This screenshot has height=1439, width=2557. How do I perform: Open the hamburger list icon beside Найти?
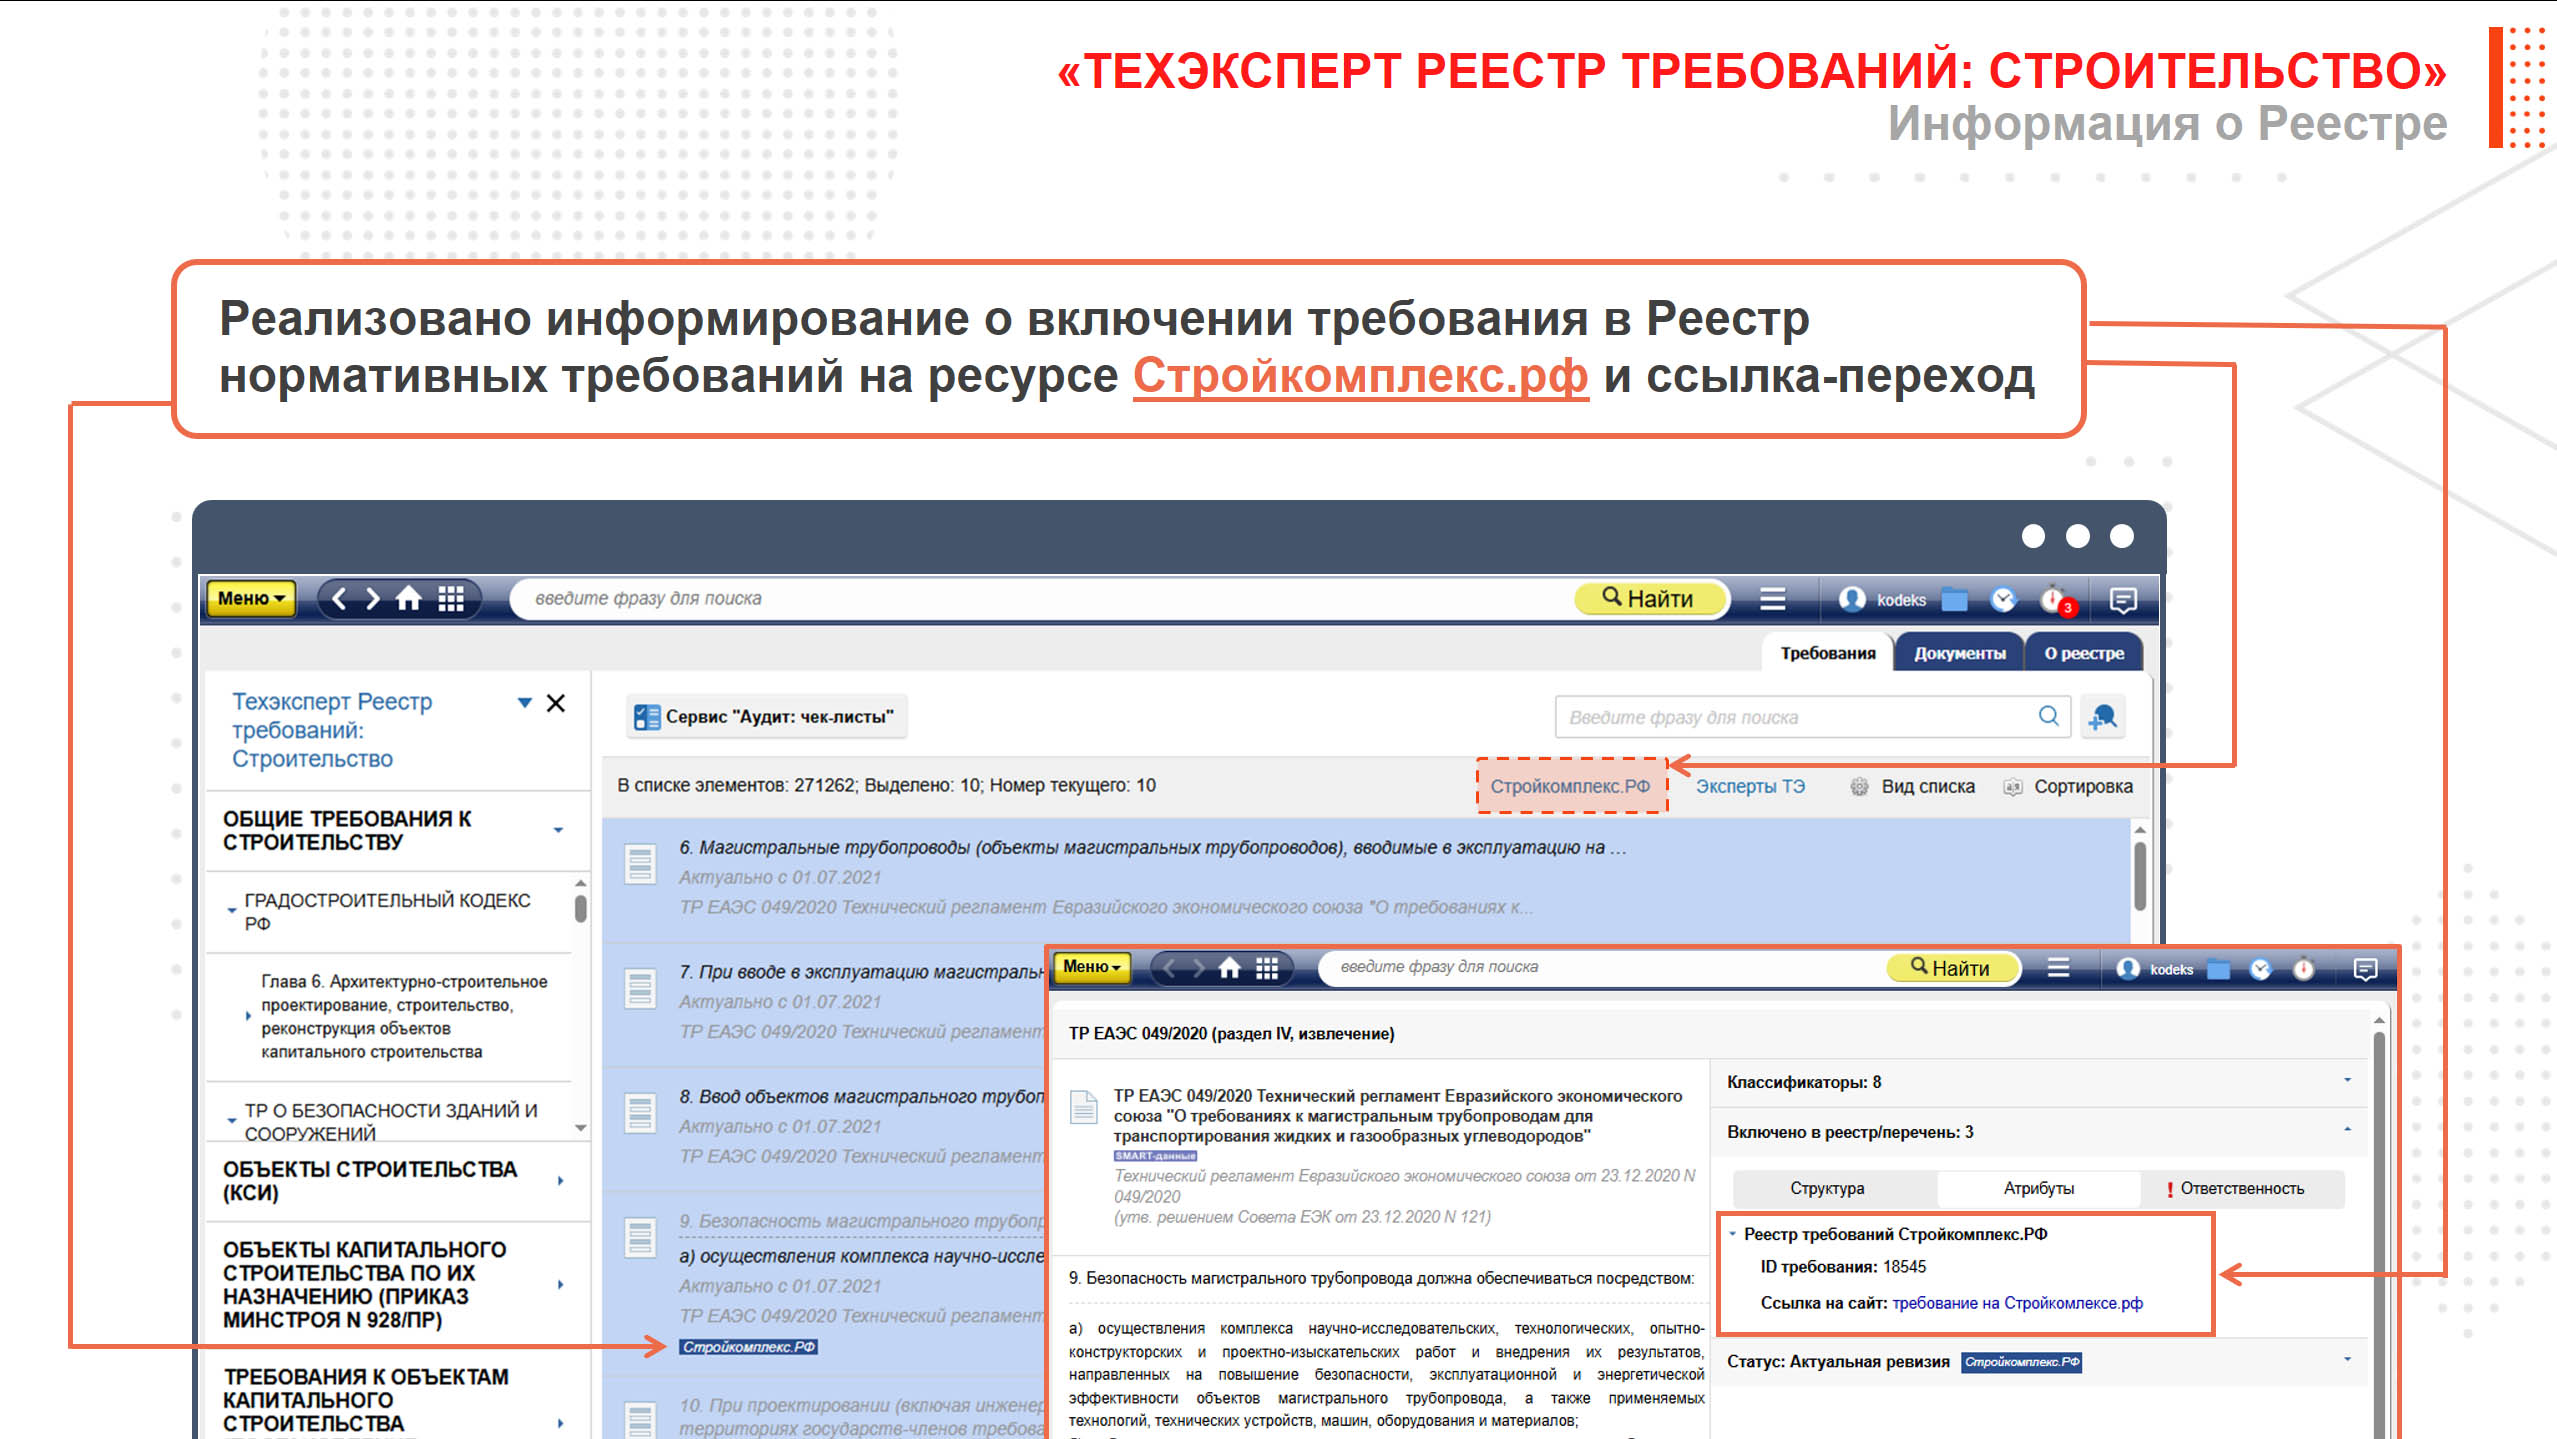[x=1772, y=599]
